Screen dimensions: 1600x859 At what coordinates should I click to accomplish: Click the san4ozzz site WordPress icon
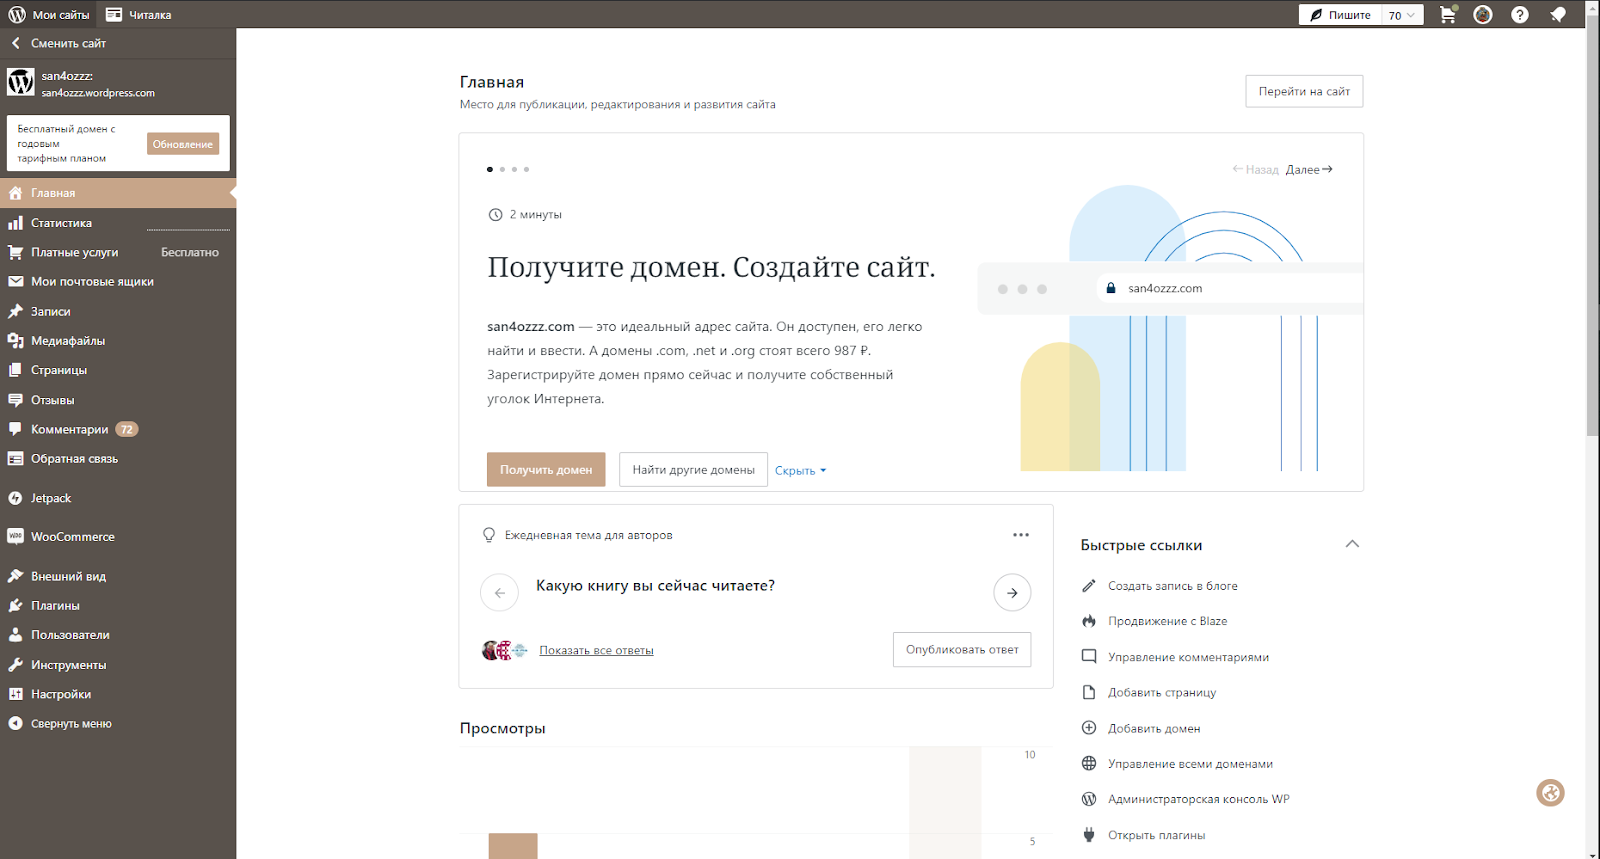(21, 82)
